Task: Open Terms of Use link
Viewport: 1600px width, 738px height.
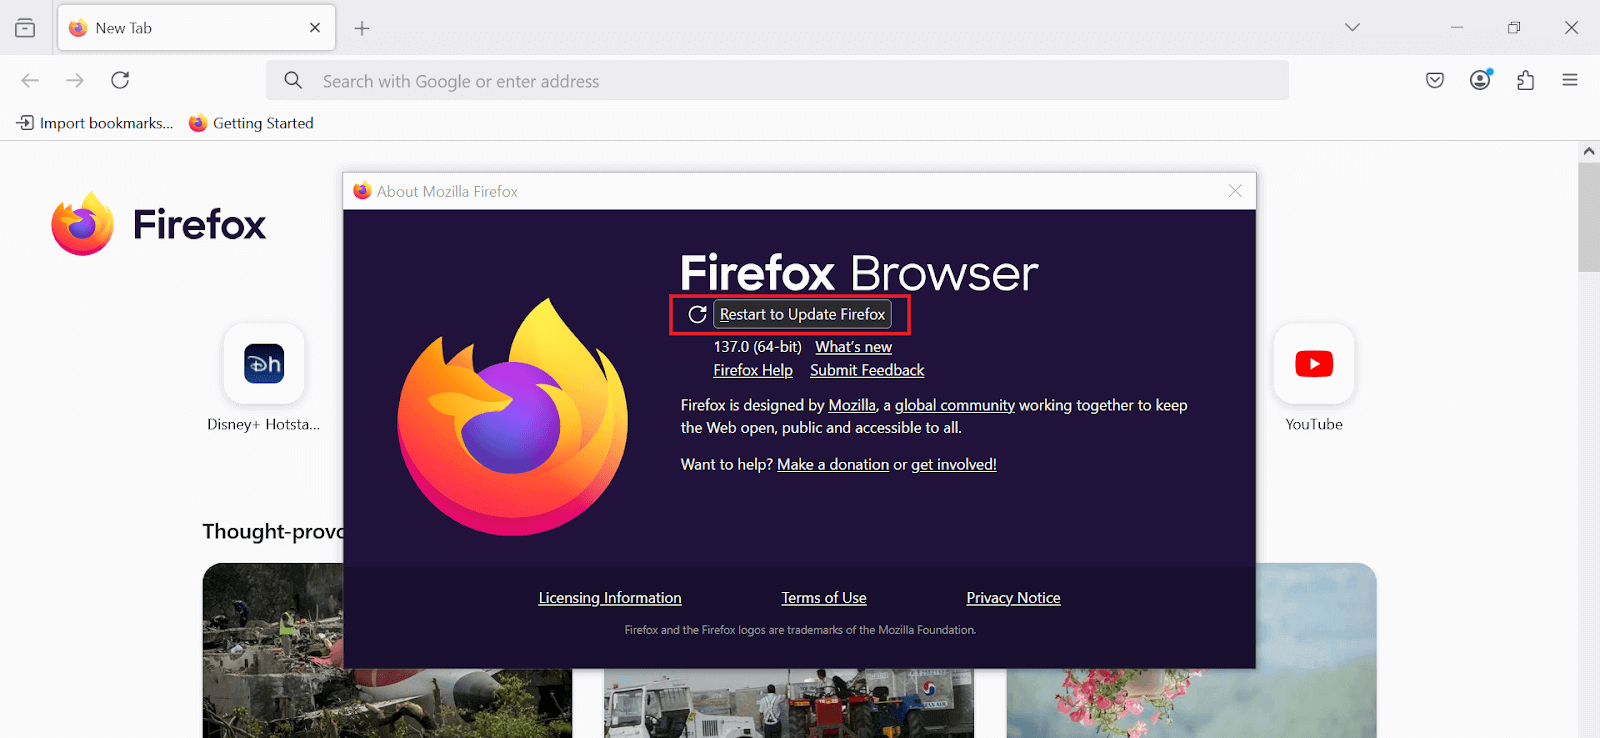Action: click(824, 598)
